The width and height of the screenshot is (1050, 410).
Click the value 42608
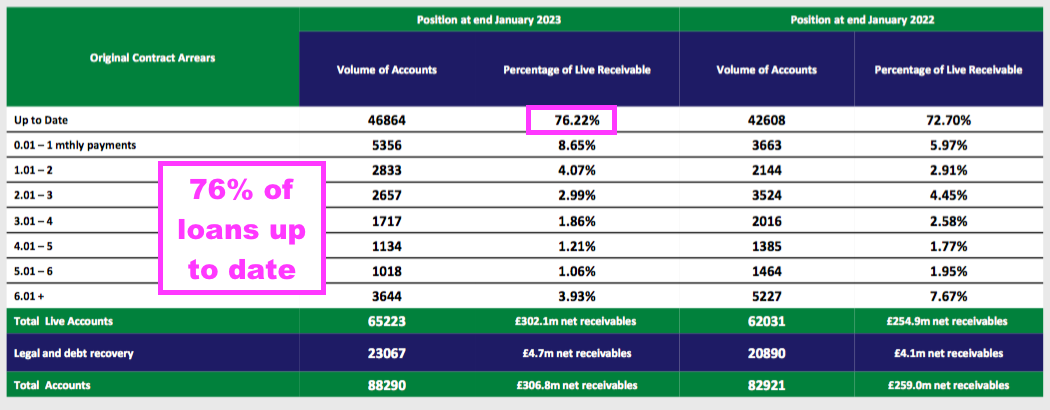pos(767,121)
